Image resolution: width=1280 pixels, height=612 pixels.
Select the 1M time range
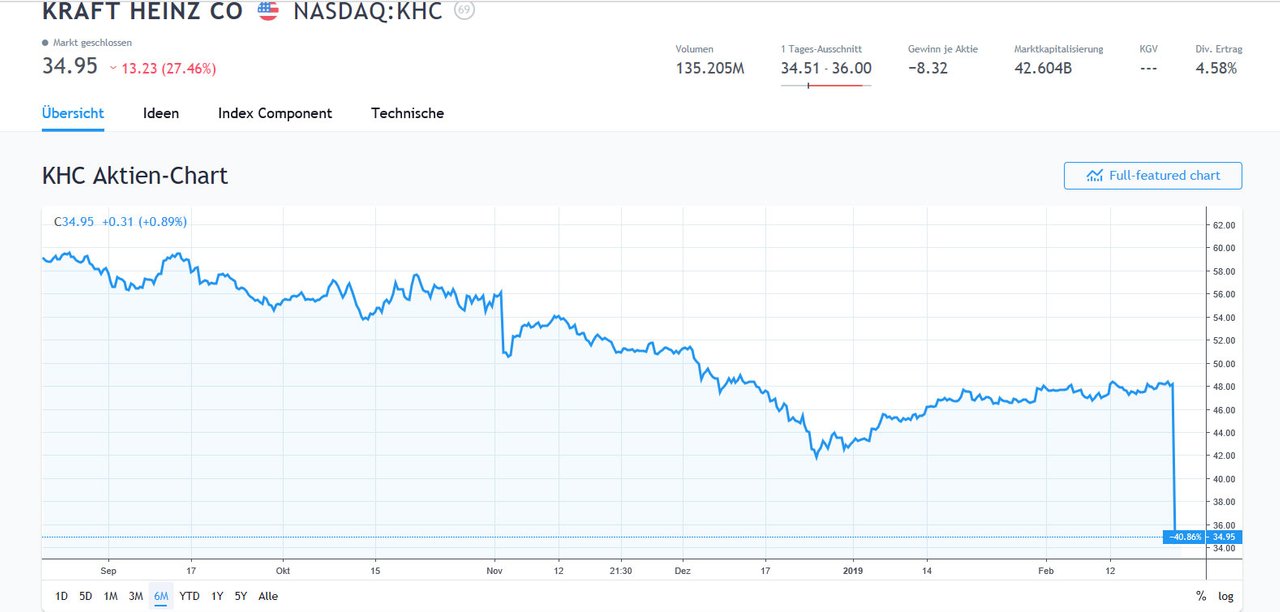[111, 596]
